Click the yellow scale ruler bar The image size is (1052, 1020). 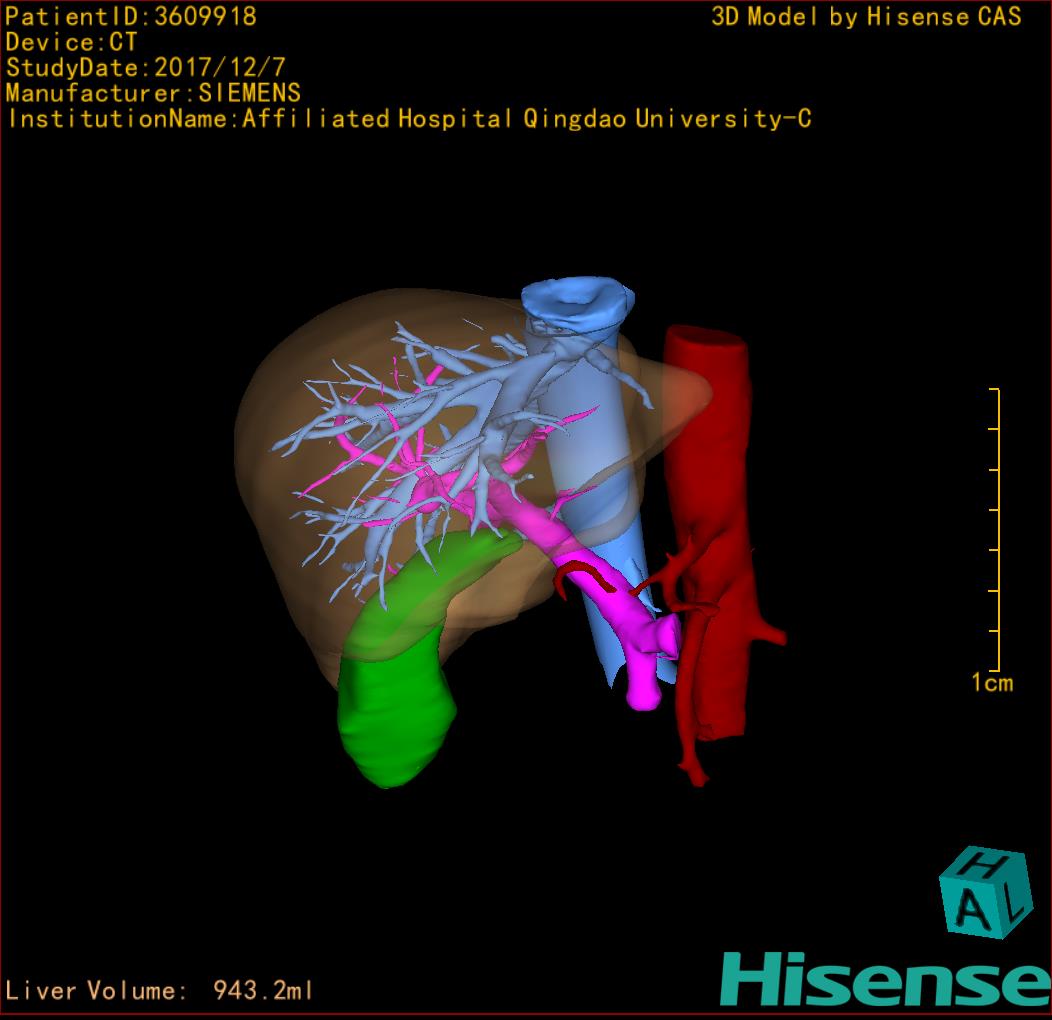point(995,529)
